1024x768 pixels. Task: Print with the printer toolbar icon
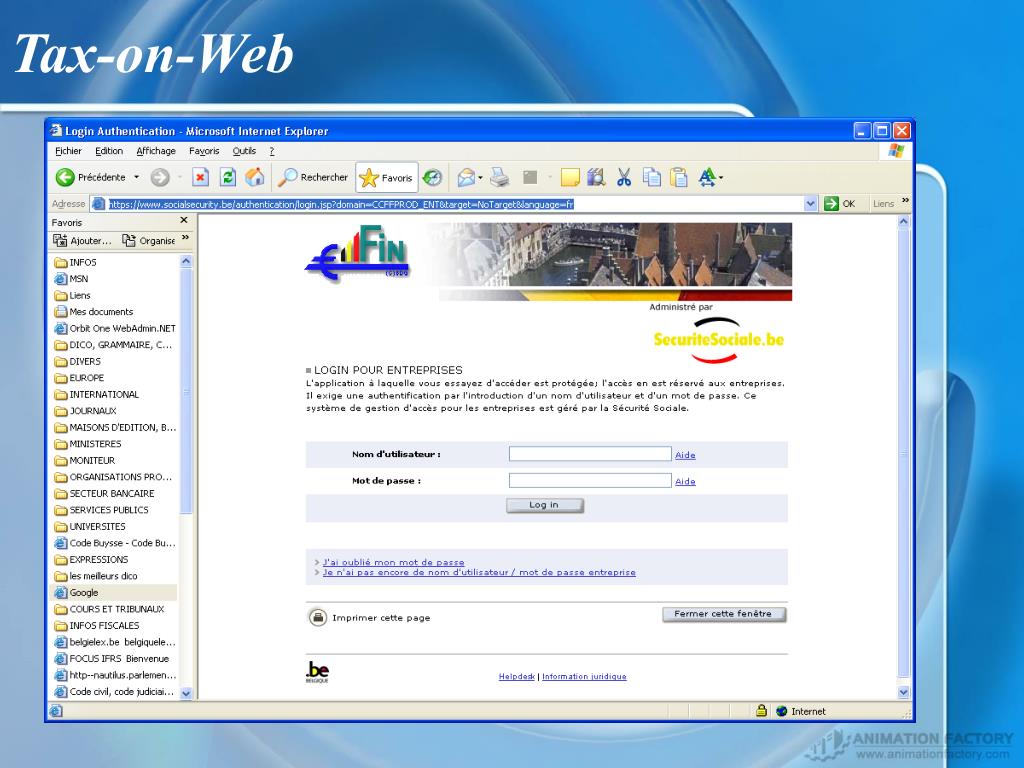[500, 177]
